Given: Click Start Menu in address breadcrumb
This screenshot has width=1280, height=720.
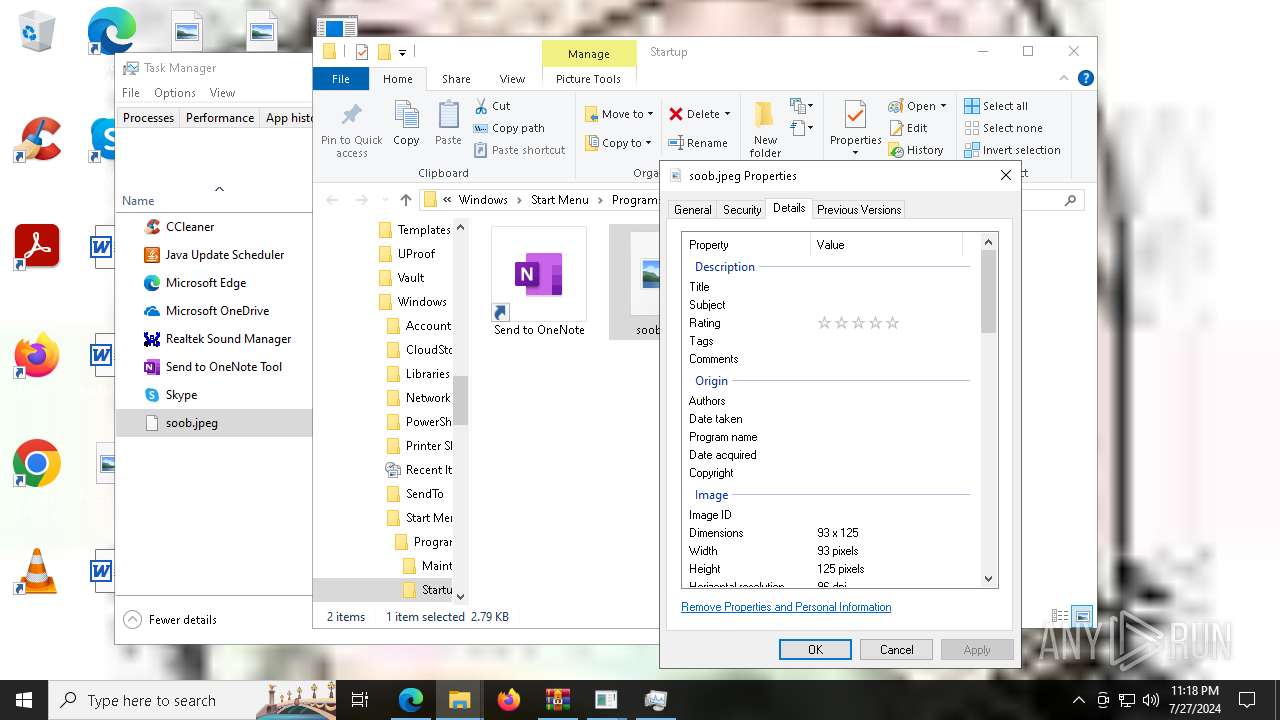Looking at the screenshot, I should coord(559,200).
